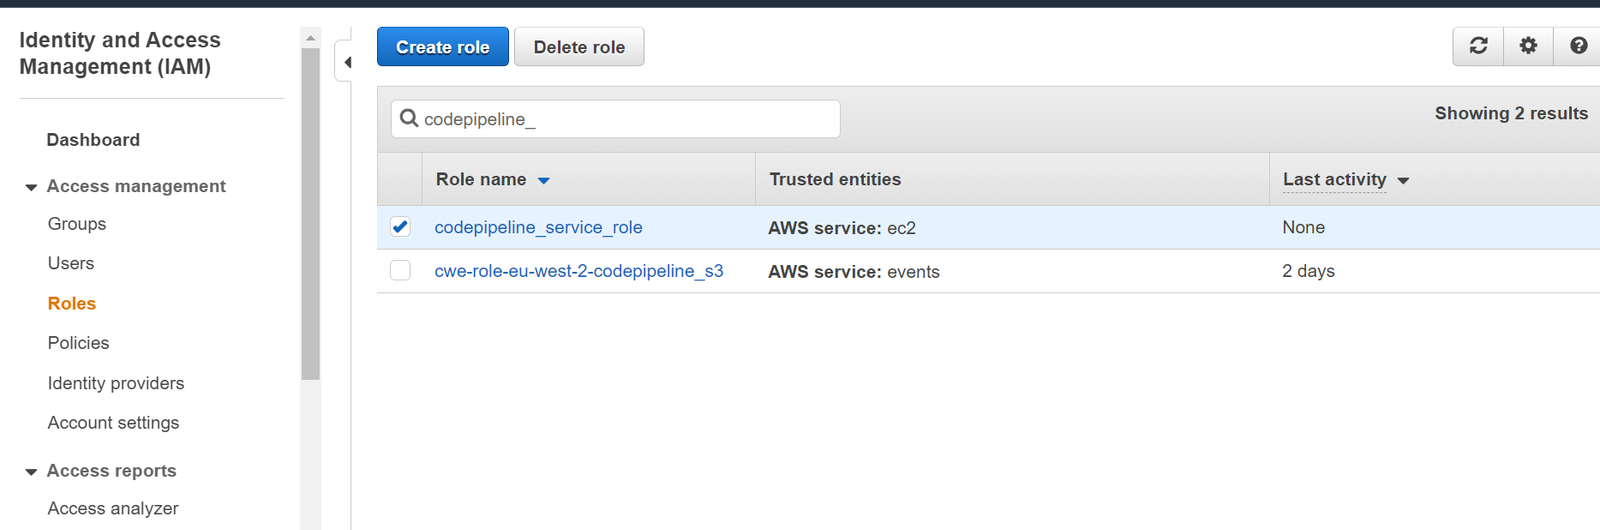
Task: Go to Policies in sidebar
Action: 78,343
